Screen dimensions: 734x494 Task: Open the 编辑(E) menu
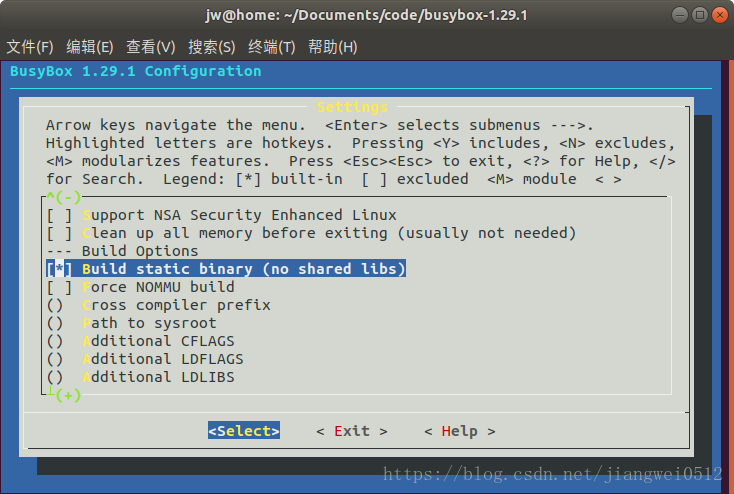(90, 47)
